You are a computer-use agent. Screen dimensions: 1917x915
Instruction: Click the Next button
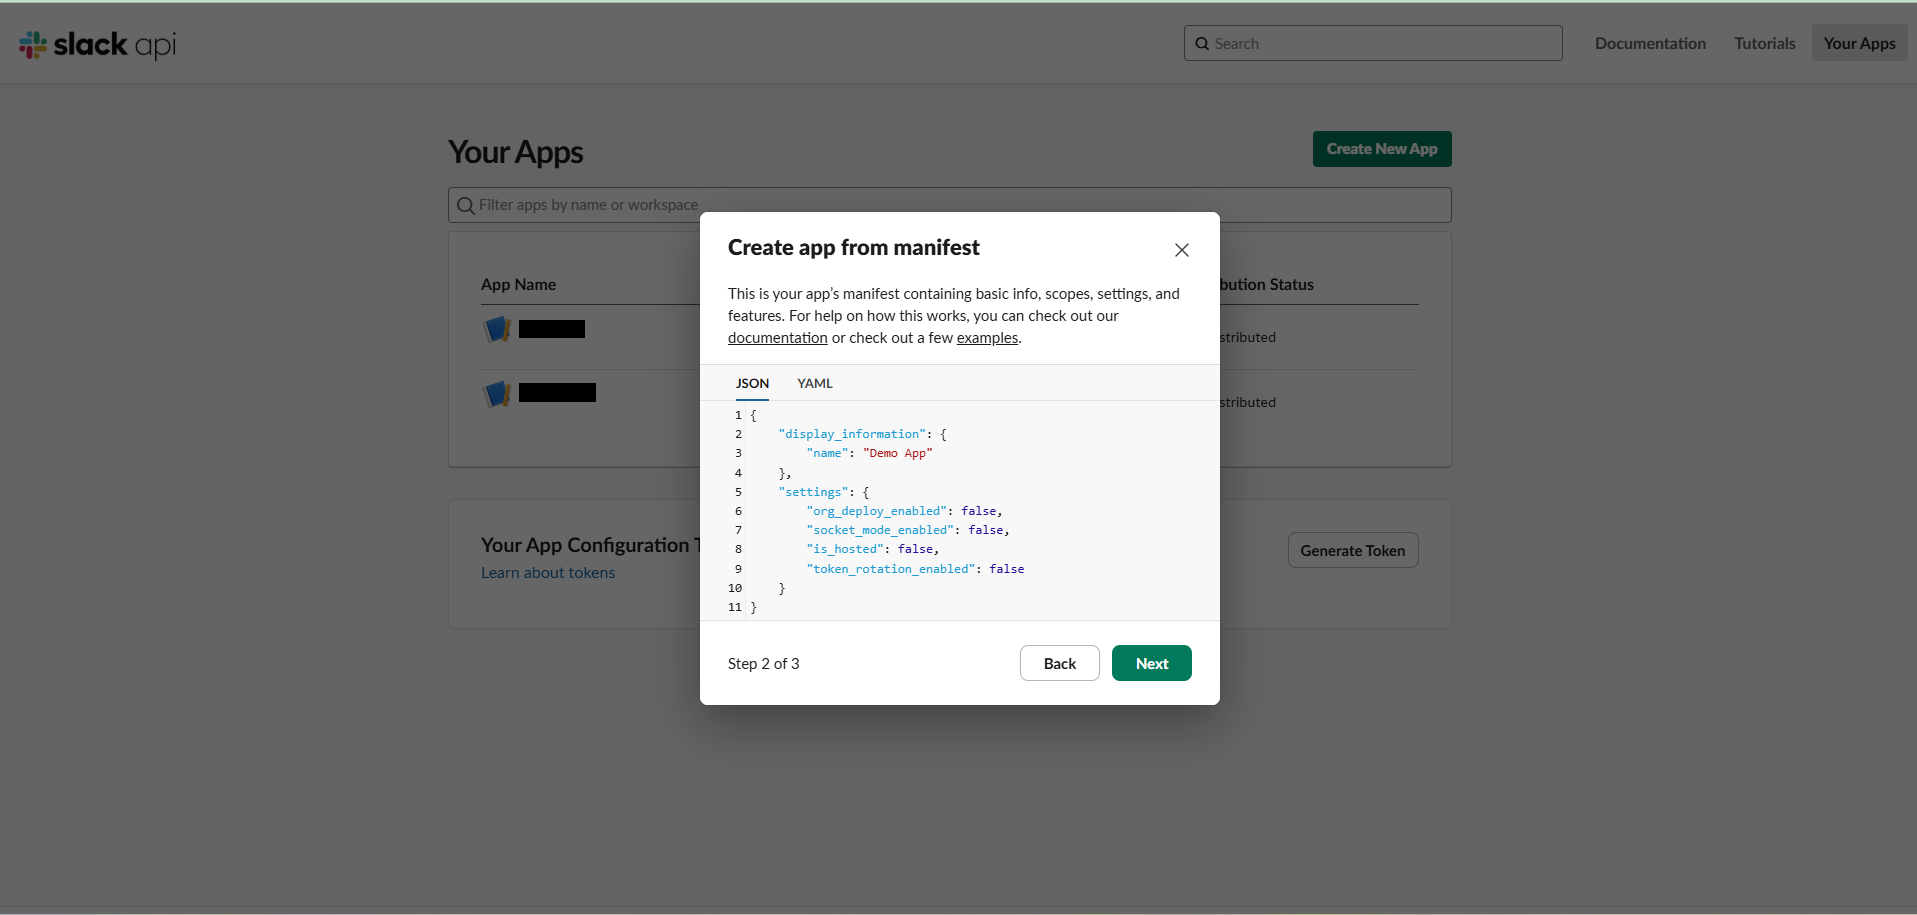[1151, 663]
